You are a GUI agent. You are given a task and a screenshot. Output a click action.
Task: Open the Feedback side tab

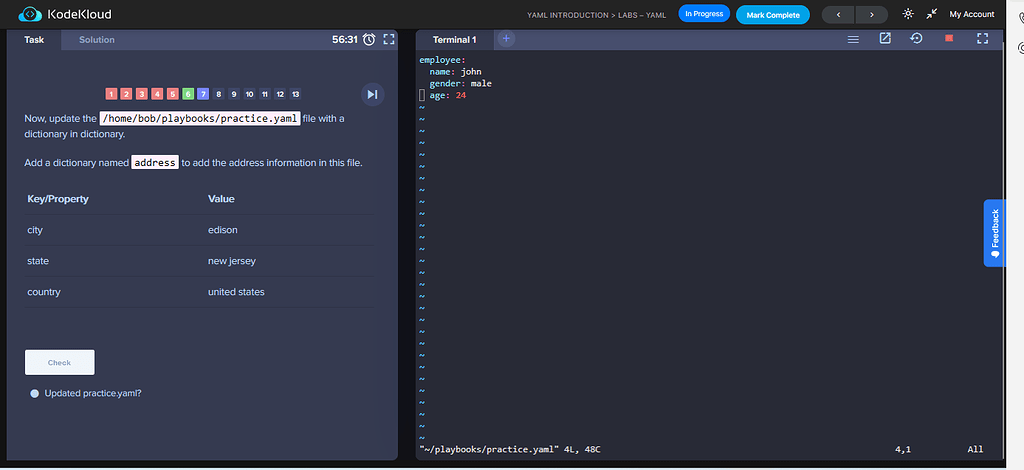point(994,233)
